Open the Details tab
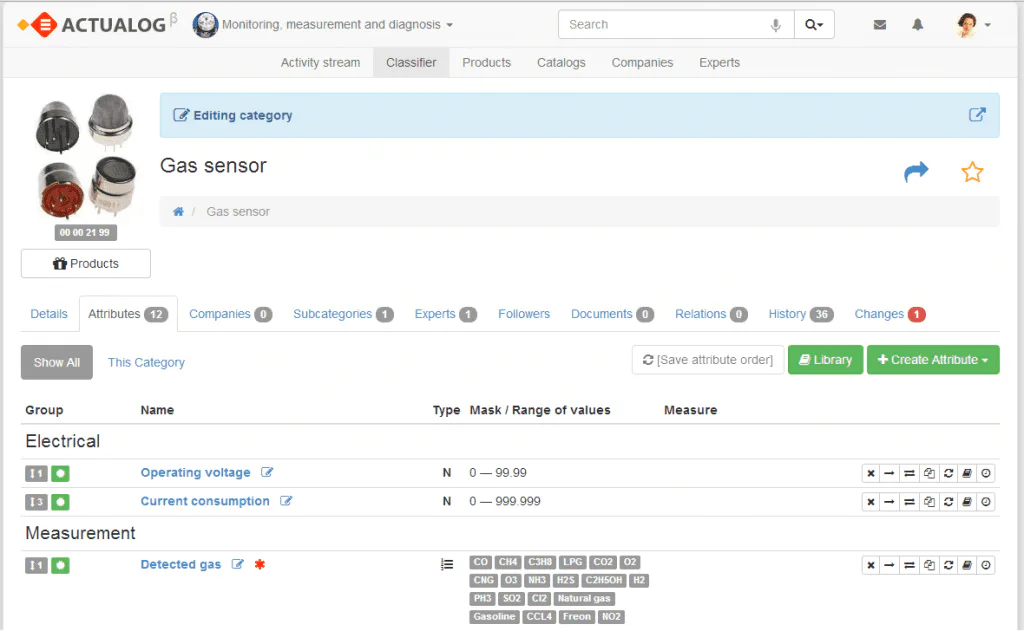 49,314
